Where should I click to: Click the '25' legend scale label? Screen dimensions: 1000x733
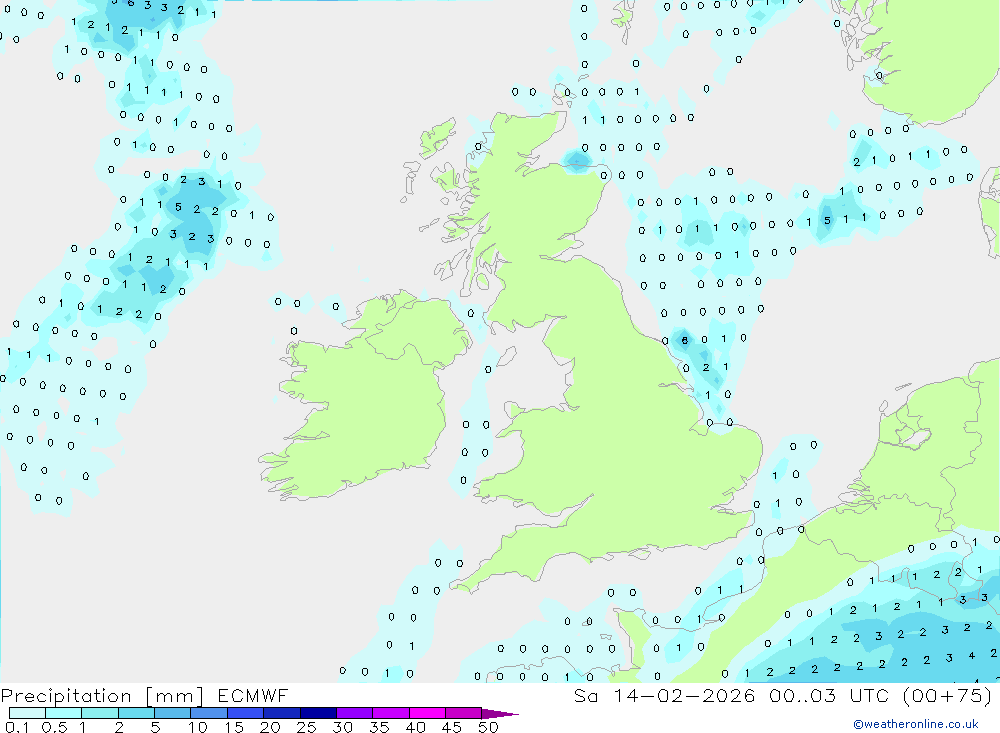306,727
